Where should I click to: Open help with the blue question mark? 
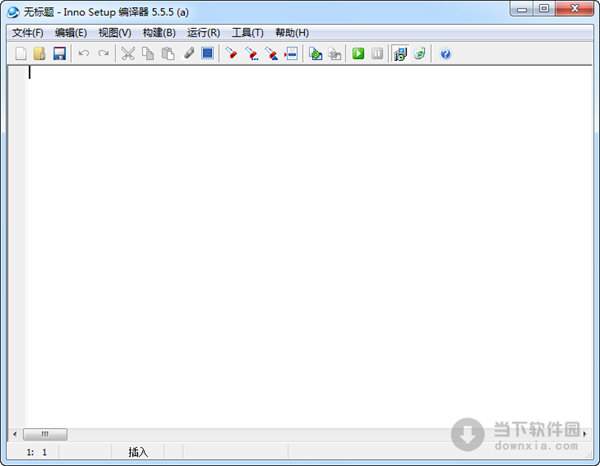point(445,54)
